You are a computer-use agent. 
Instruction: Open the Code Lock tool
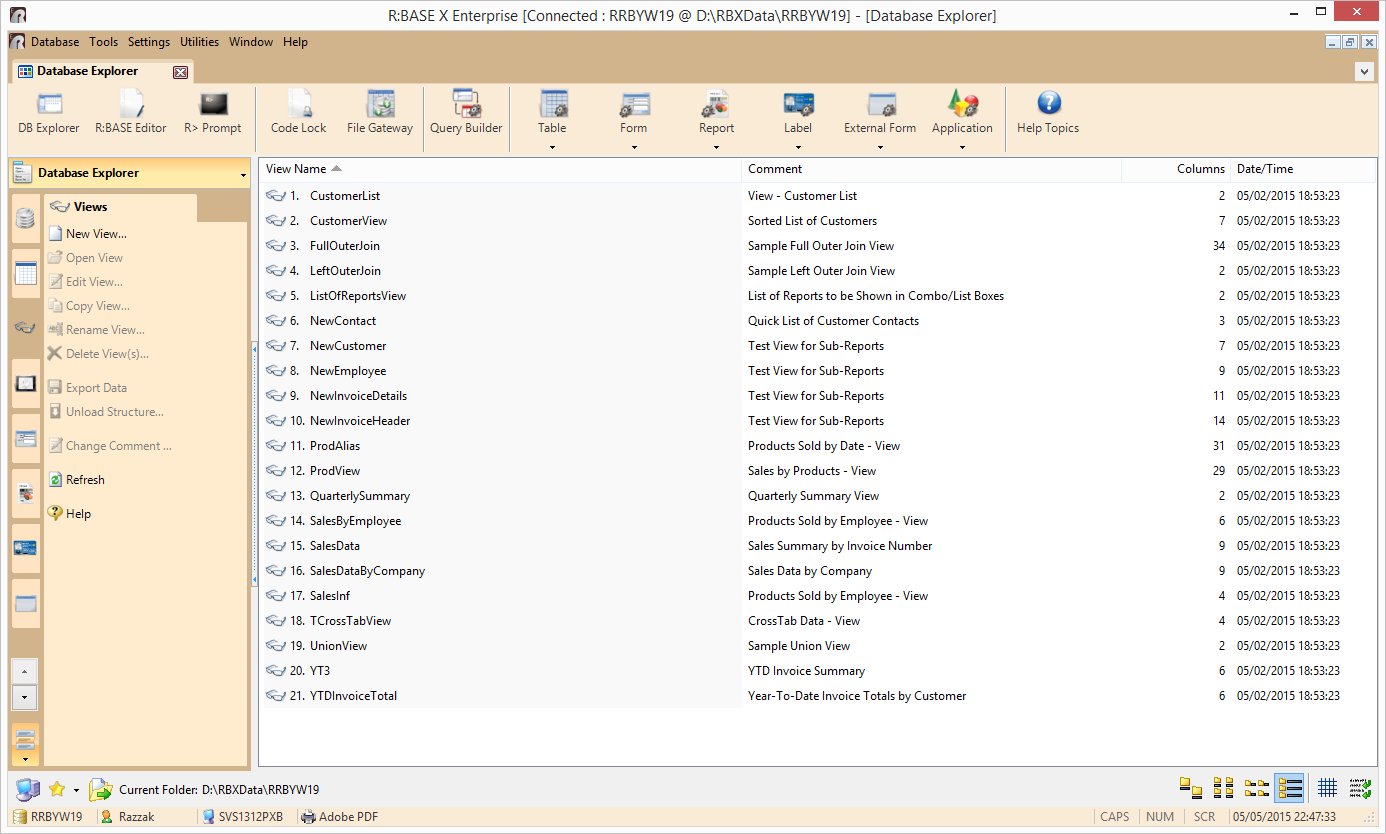point(298,112)
